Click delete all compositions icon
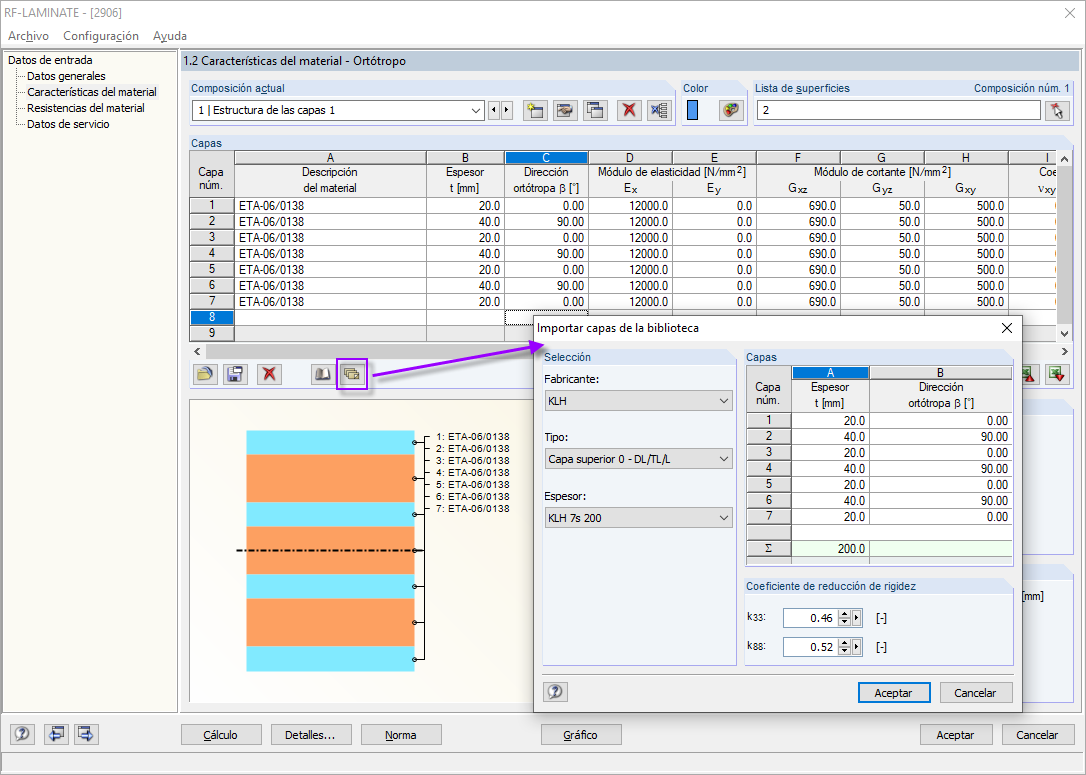 click(x=659, y=110)
